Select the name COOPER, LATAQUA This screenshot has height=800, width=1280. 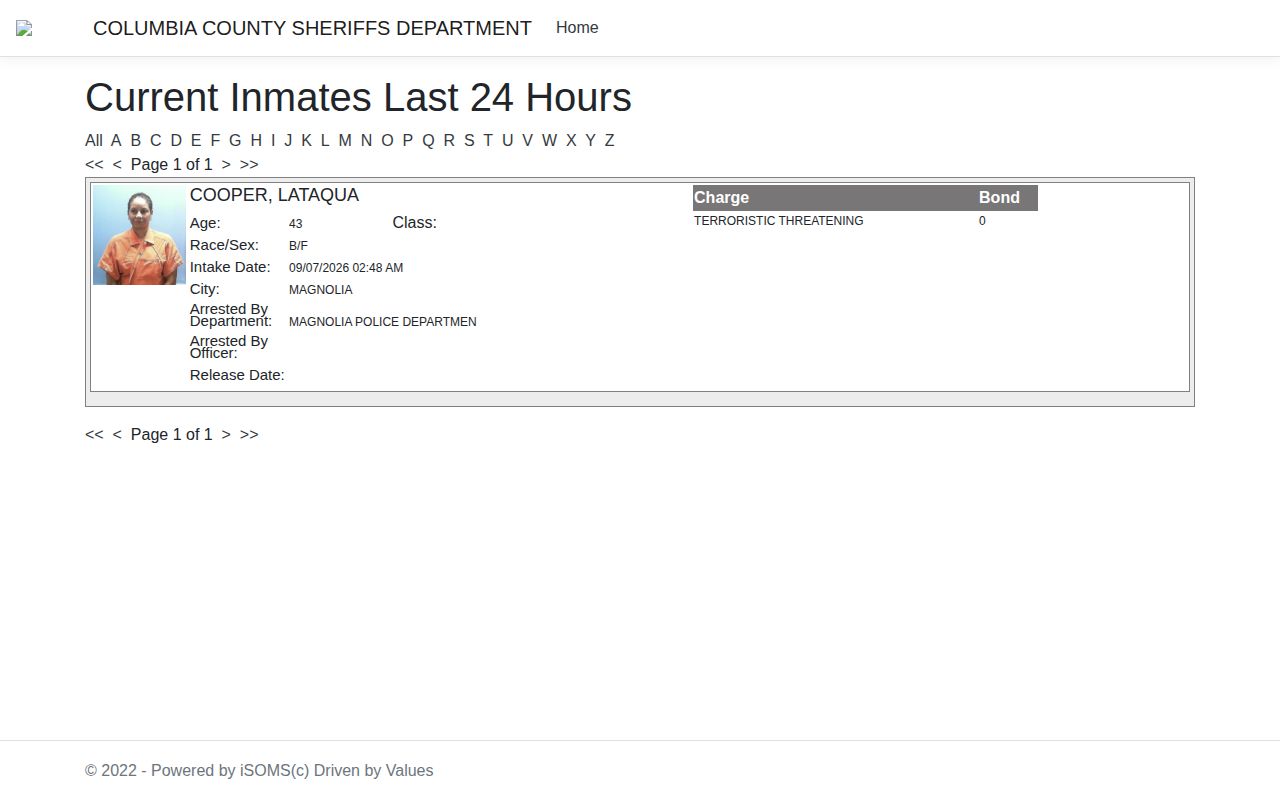[x=274, y=195]
